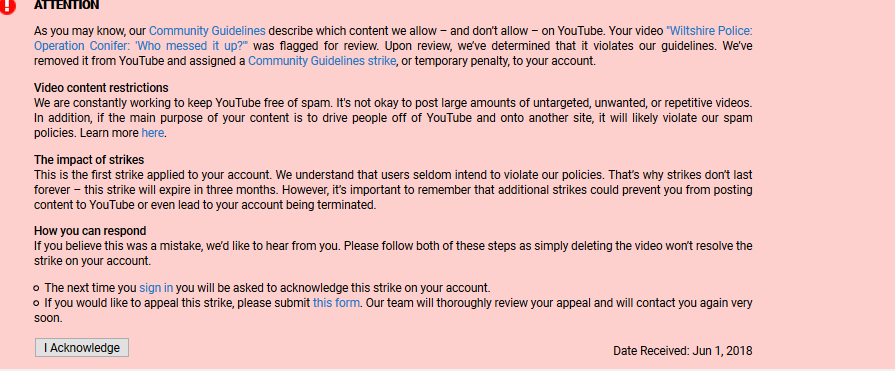Click 'The impact of strikes' heading
This screenshot has width=895, height=371.
(89, 160)
